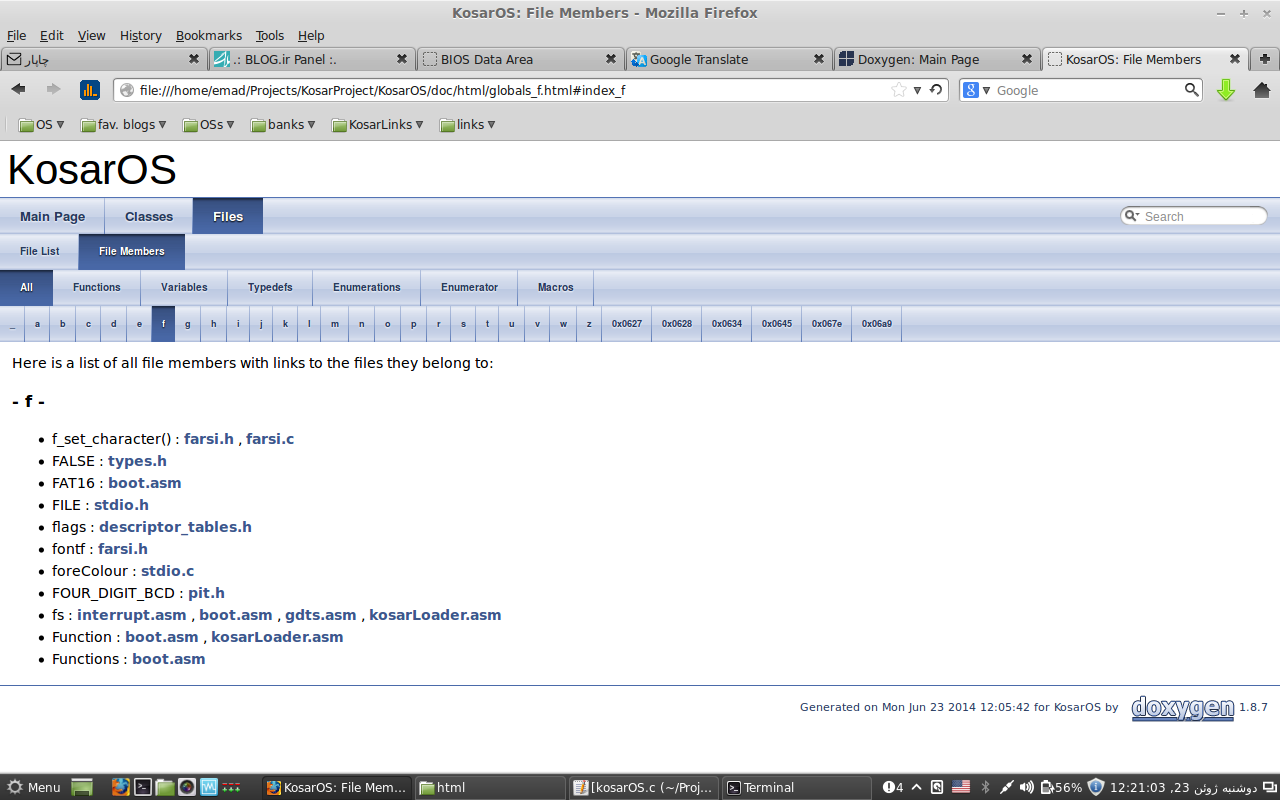Open the Menu button on the panel

(x=33, y=787)
